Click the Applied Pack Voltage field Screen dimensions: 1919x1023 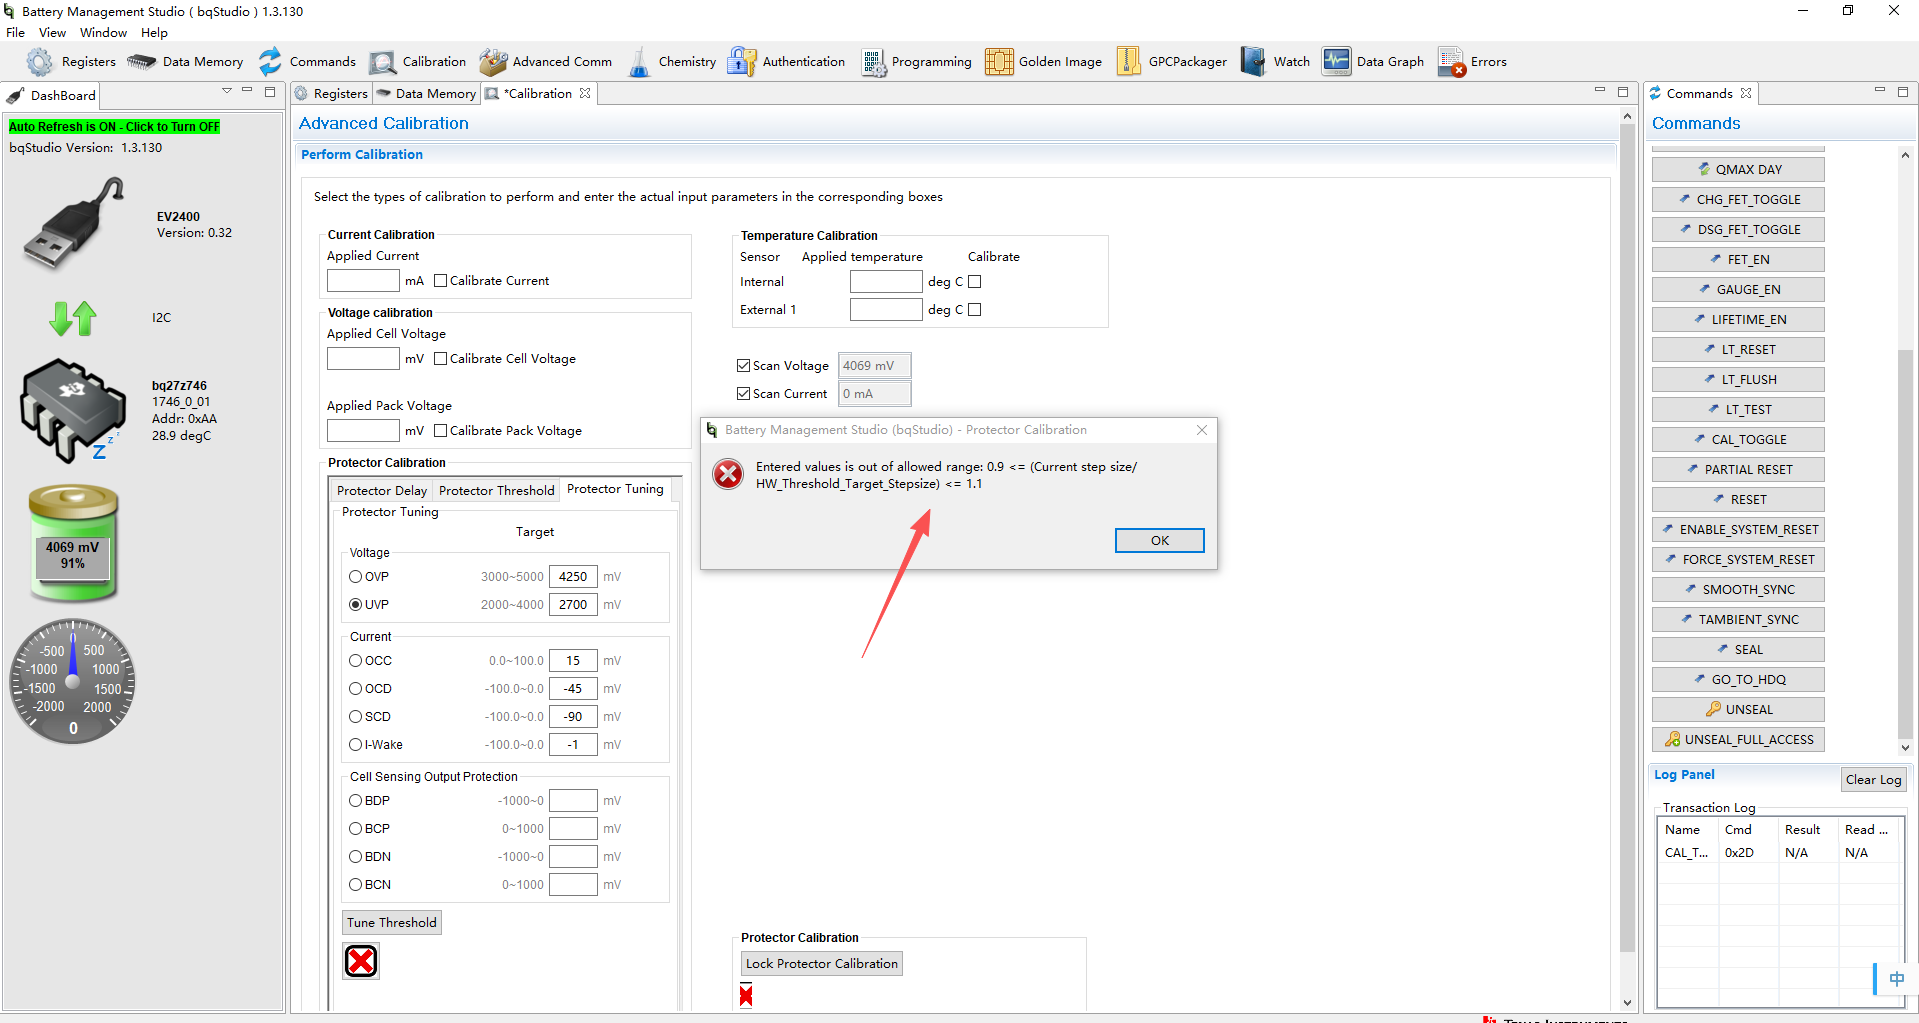[363, 431]
